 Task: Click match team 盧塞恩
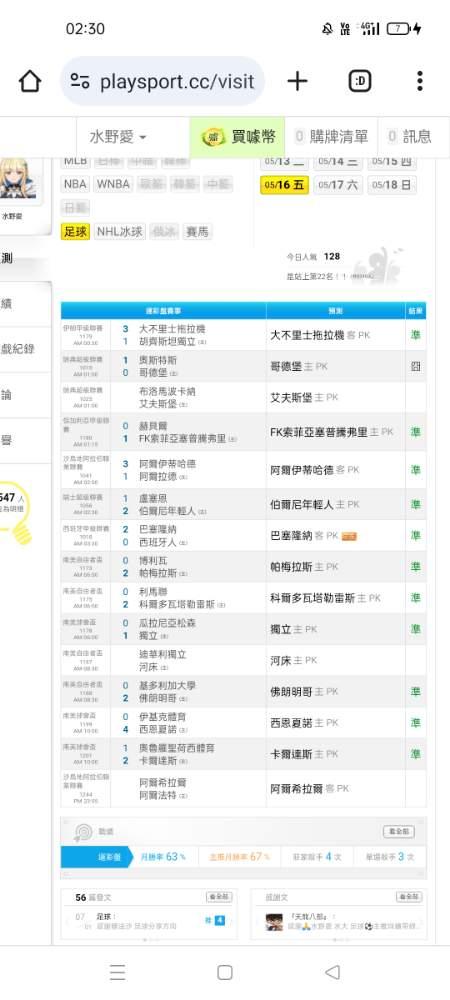[155, 498]
